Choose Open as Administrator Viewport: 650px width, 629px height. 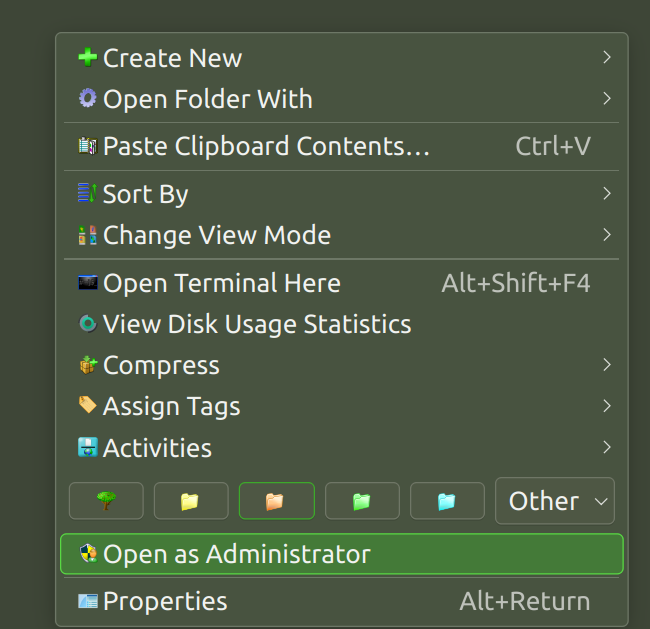(342, 554)
